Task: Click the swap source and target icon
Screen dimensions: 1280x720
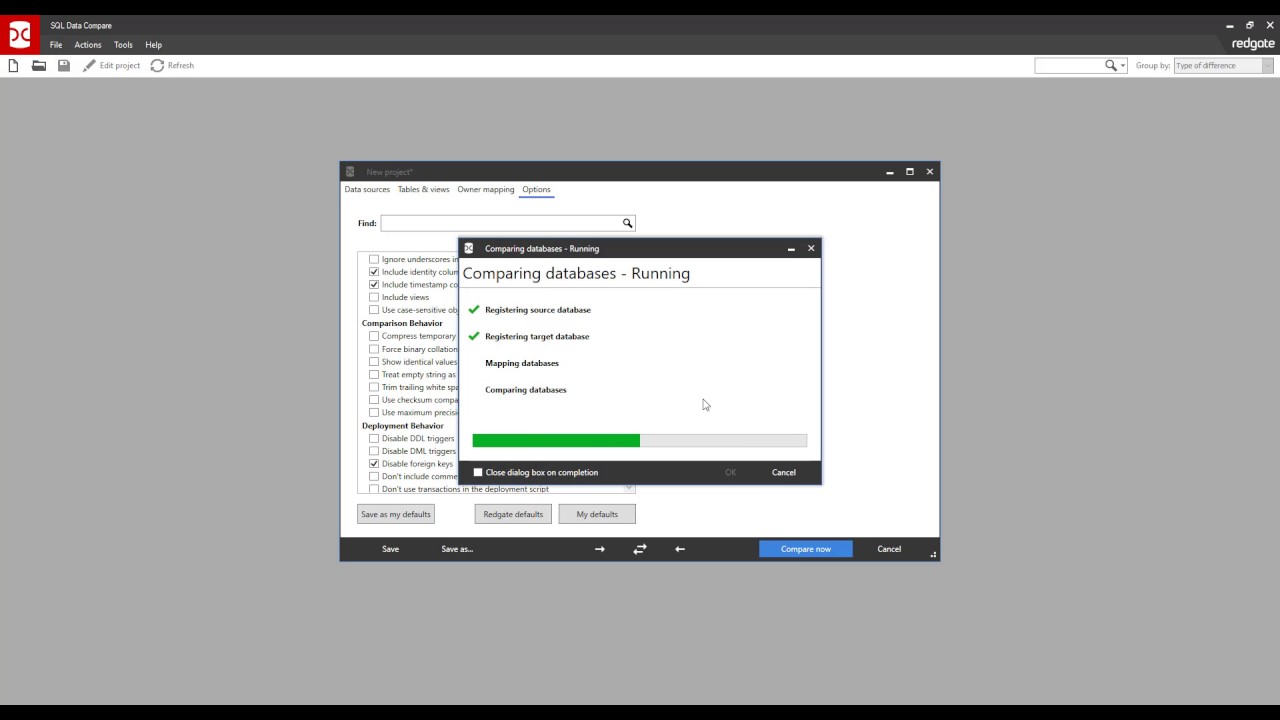Action: click(x=640, y=549)
